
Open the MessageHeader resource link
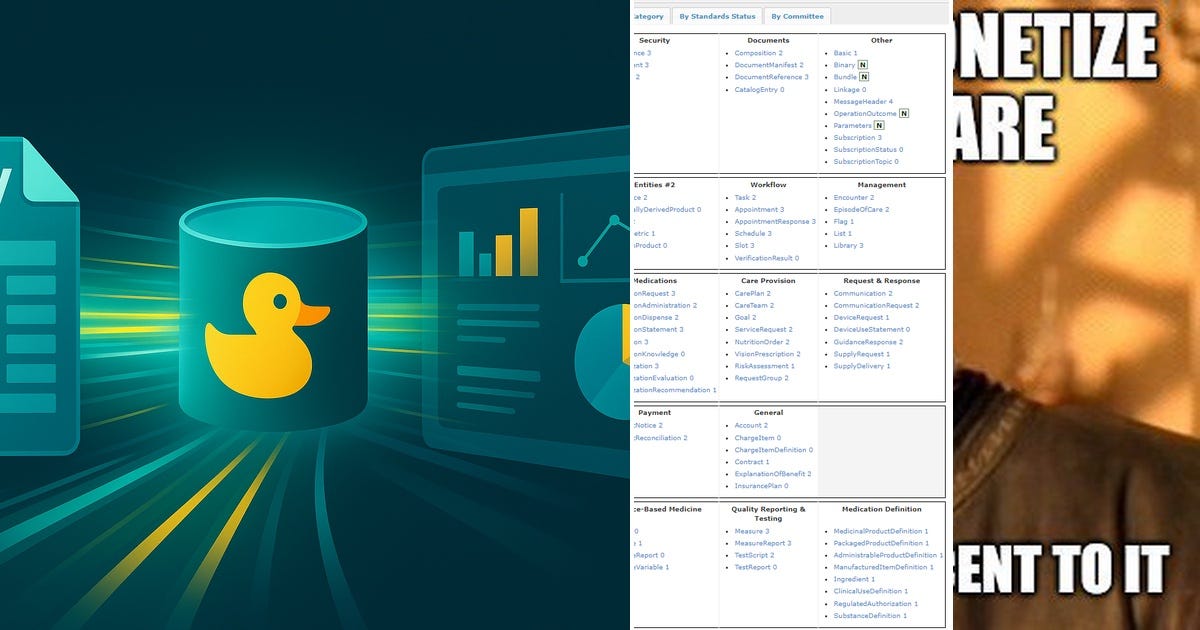[x=860, y=102]
